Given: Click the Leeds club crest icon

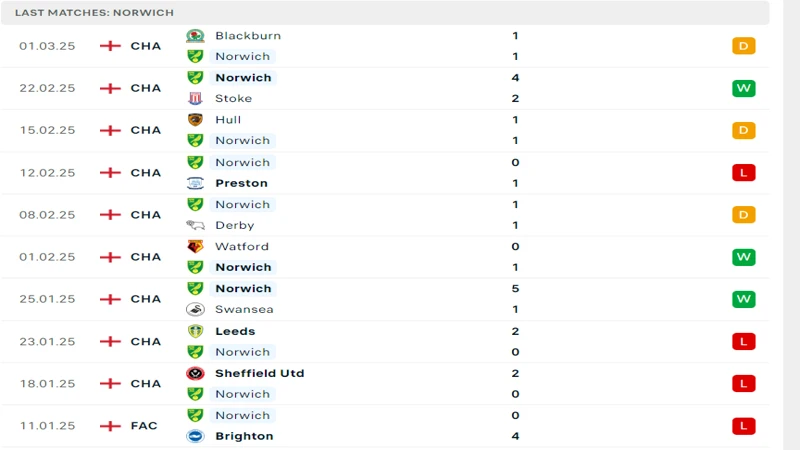Looking at the screenshot, I should coord(195,331).
